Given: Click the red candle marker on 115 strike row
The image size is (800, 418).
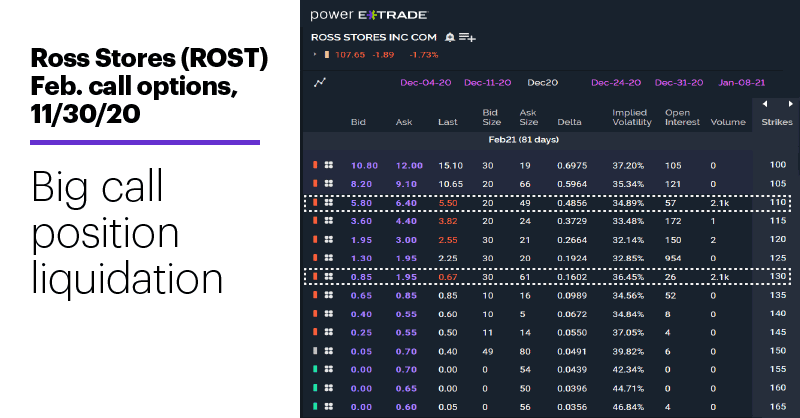Looking at the screenshot, I should pos(315,220).
